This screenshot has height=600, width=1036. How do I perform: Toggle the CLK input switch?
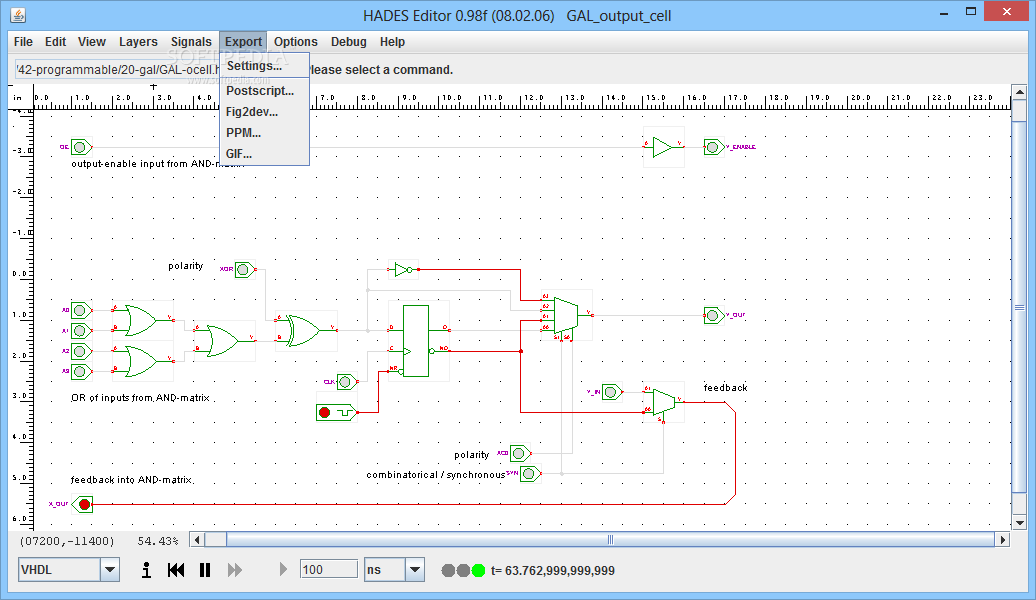(x=347, y=382)
